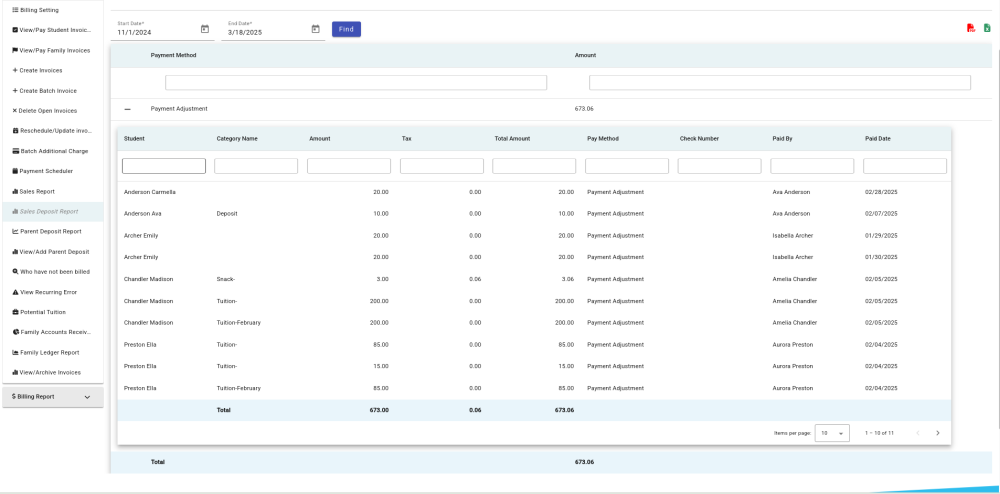Sort by Check Number column header
The width and height of the screenshot is (1000, 494).
700,138
